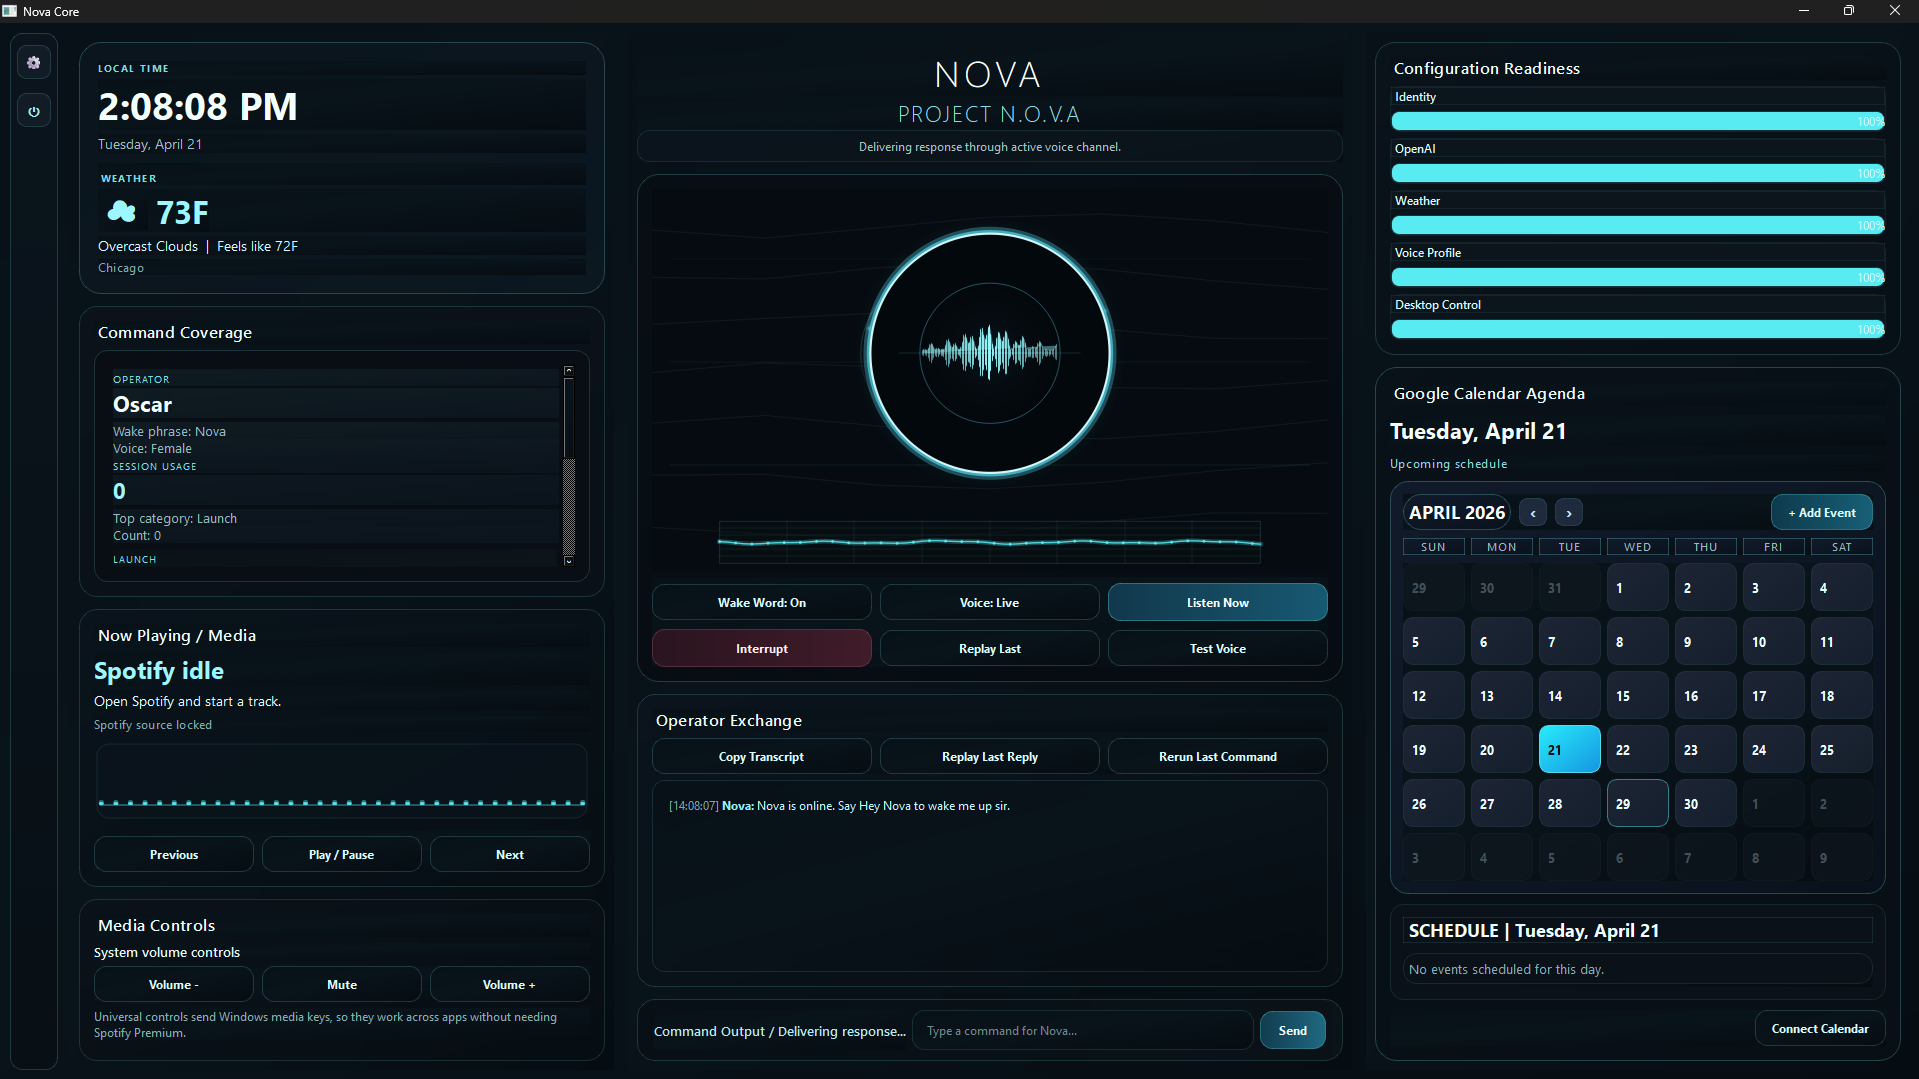Go to previous month with left chevron
The image size is (1919, 1079).
click(1532, 512)
